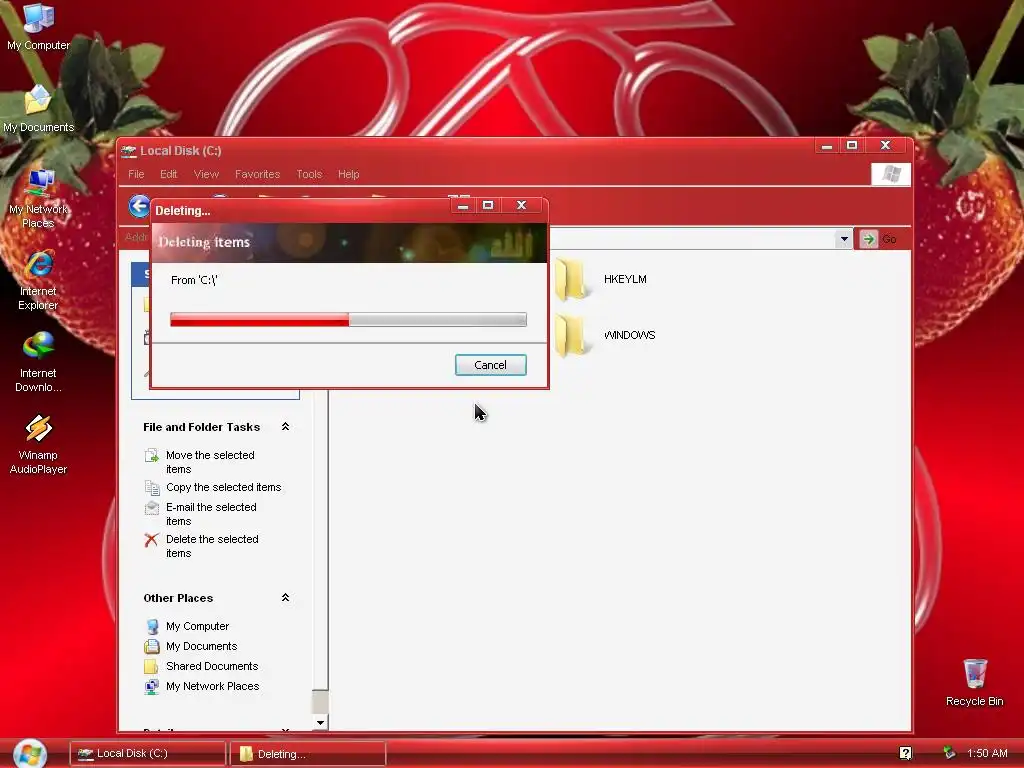The width and height of the screenshot is (1024, 768).
Task: Switch to Local Disk (C:) taskbar button
Action: coord(148,754)
